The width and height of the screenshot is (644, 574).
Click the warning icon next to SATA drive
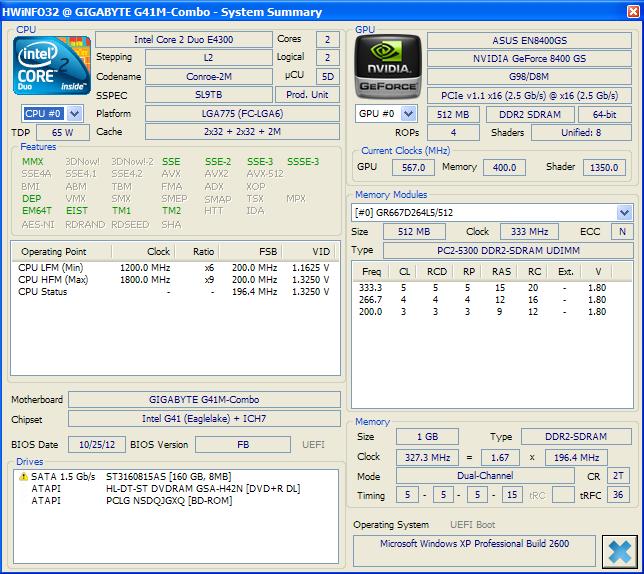click(x=23, y=477)
